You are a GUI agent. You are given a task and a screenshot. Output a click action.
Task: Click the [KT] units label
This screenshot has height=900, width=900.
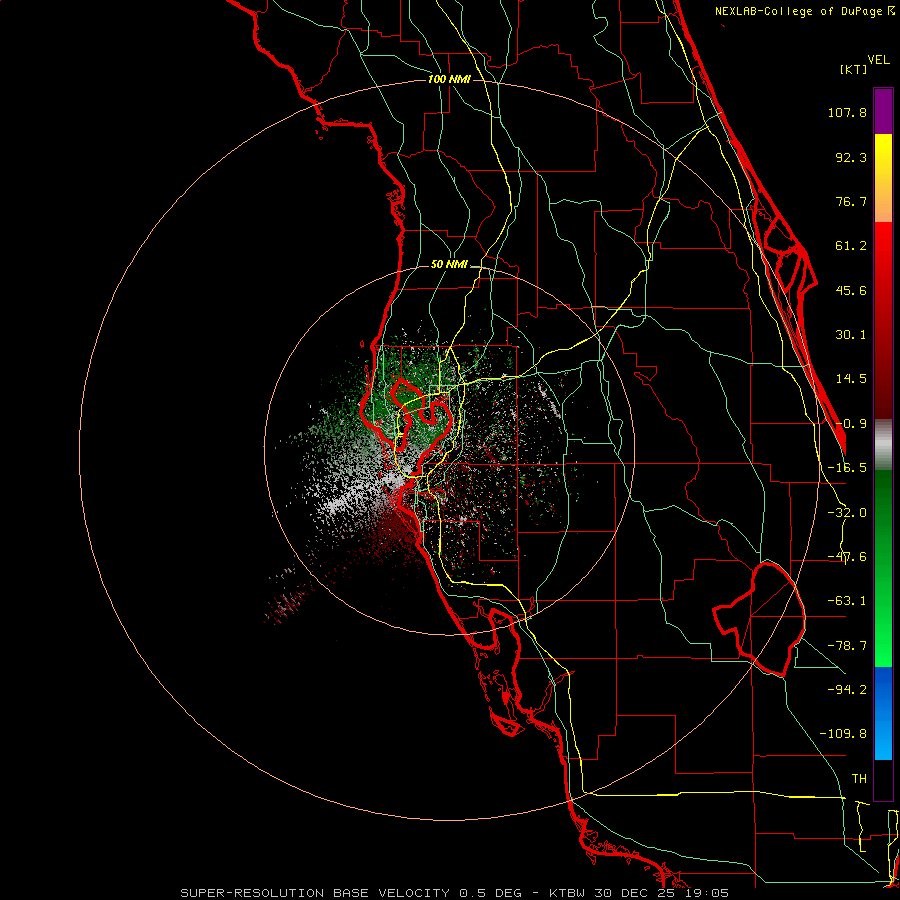click(854, 69)
